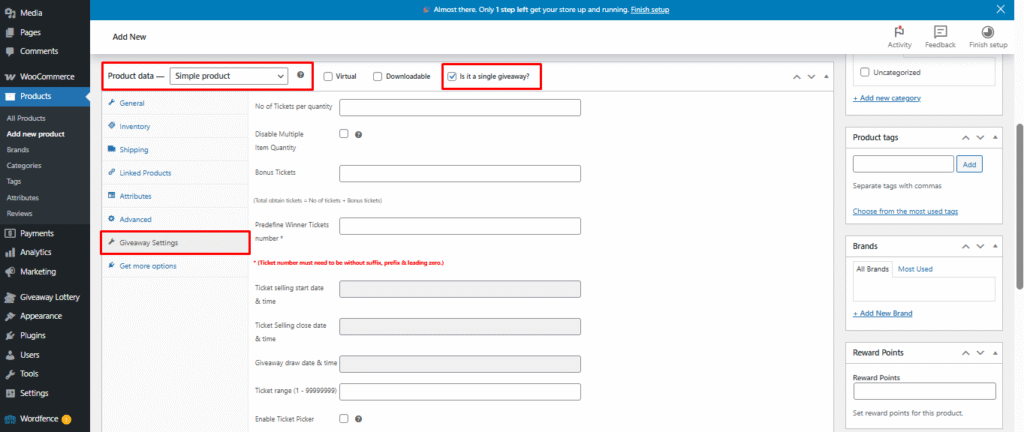Open the Feedback icon in header
This screenshot has height=432, width=1024.
[940, 32]
